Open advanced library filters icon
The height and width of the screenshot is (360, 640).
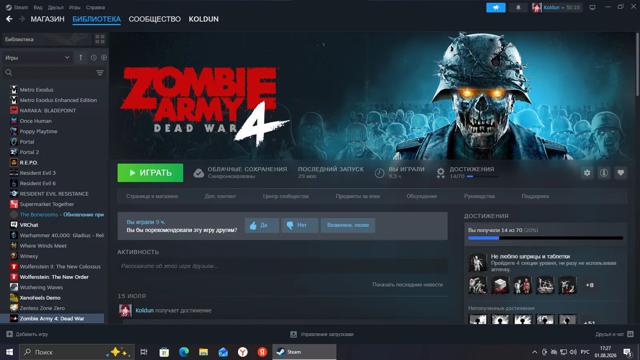(100, 73)
